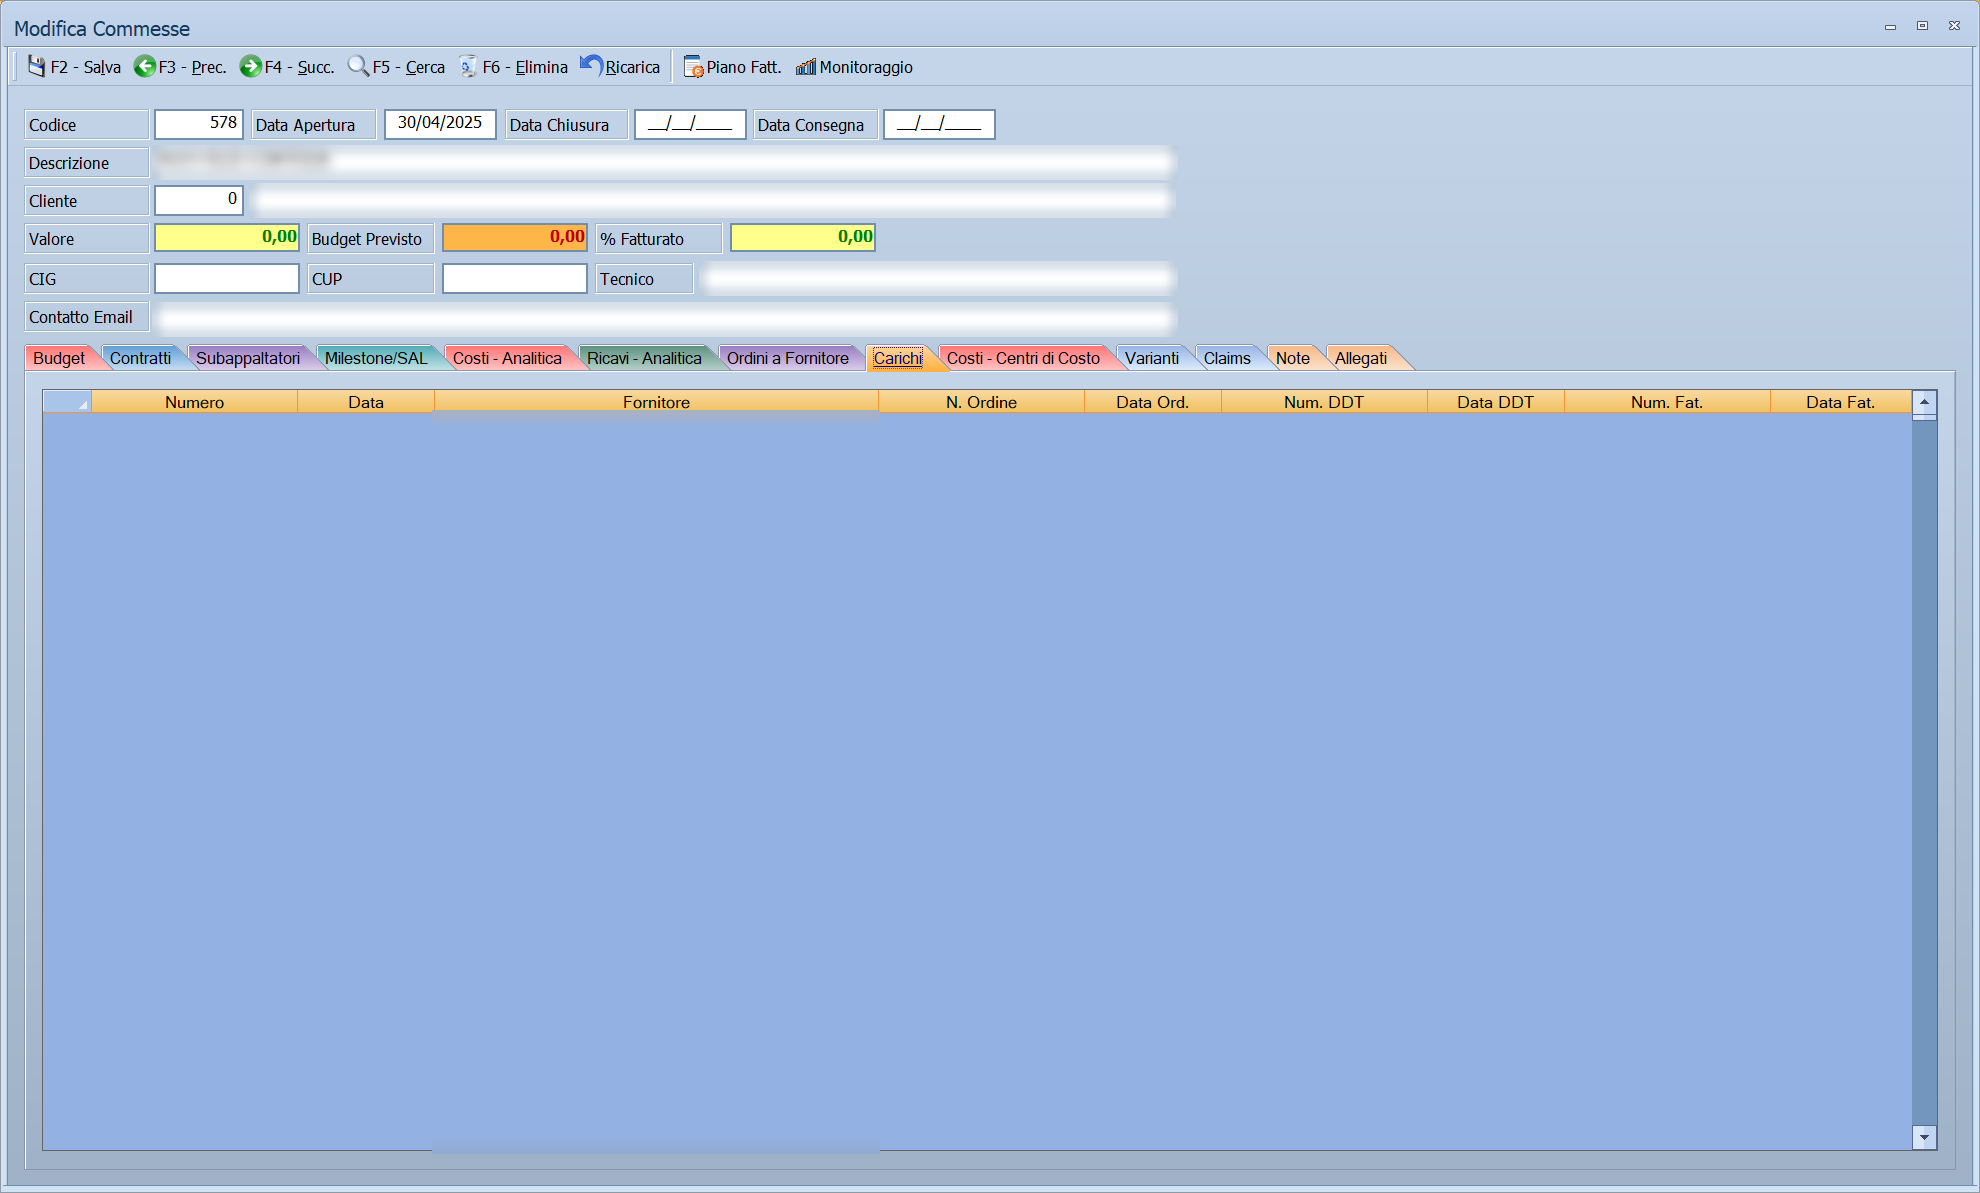
Task: Click the Ricarica blue undo arrow icon
Action: click(591, 66)
